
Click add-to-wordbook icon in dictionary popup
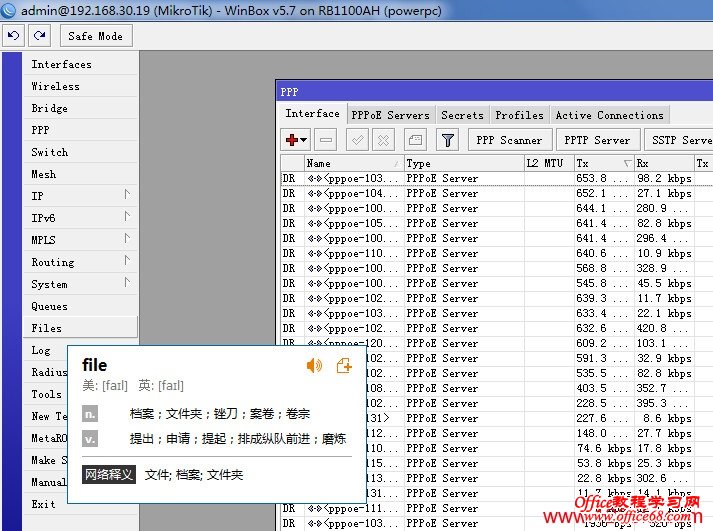344,365
